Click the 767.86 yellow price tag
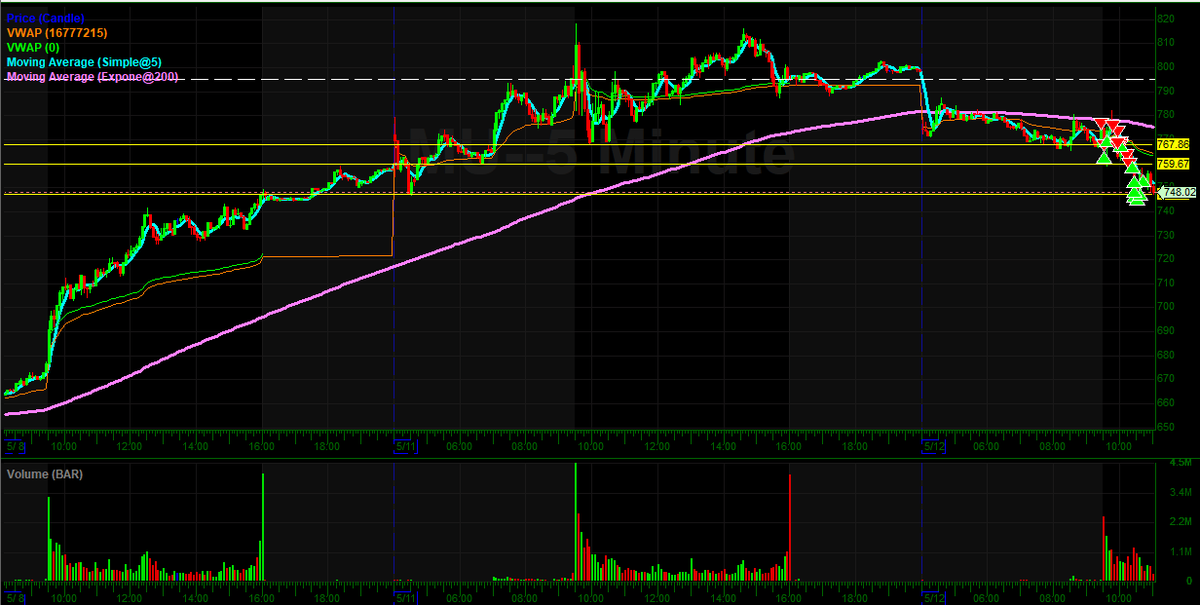1200x605 pixels. click(x=1172, y=145)
